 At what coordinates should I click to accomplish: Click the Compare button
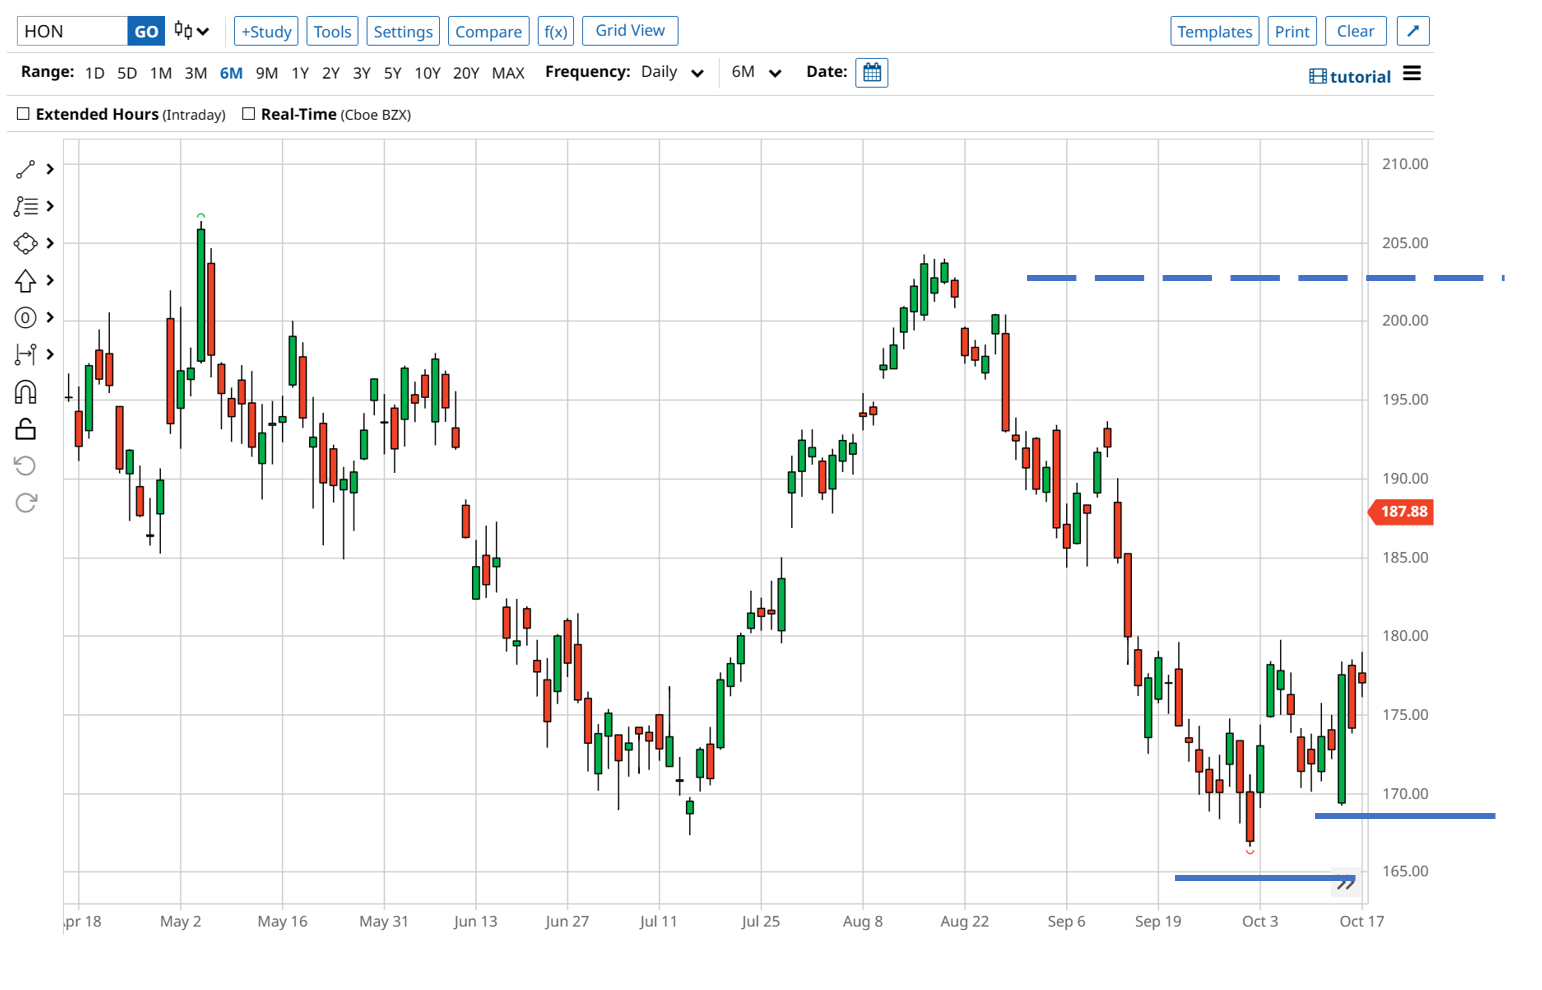(x=488, y=31)
